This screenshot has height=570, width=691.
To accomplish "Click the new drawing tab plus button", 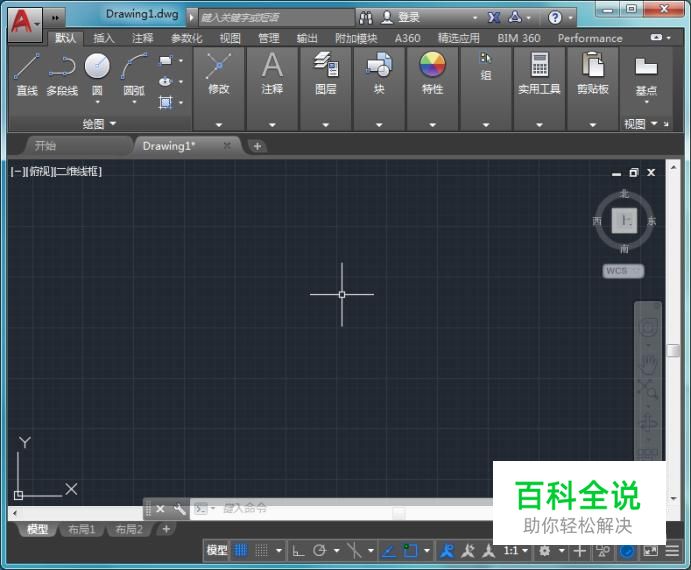I will click(x=257, y=146).
